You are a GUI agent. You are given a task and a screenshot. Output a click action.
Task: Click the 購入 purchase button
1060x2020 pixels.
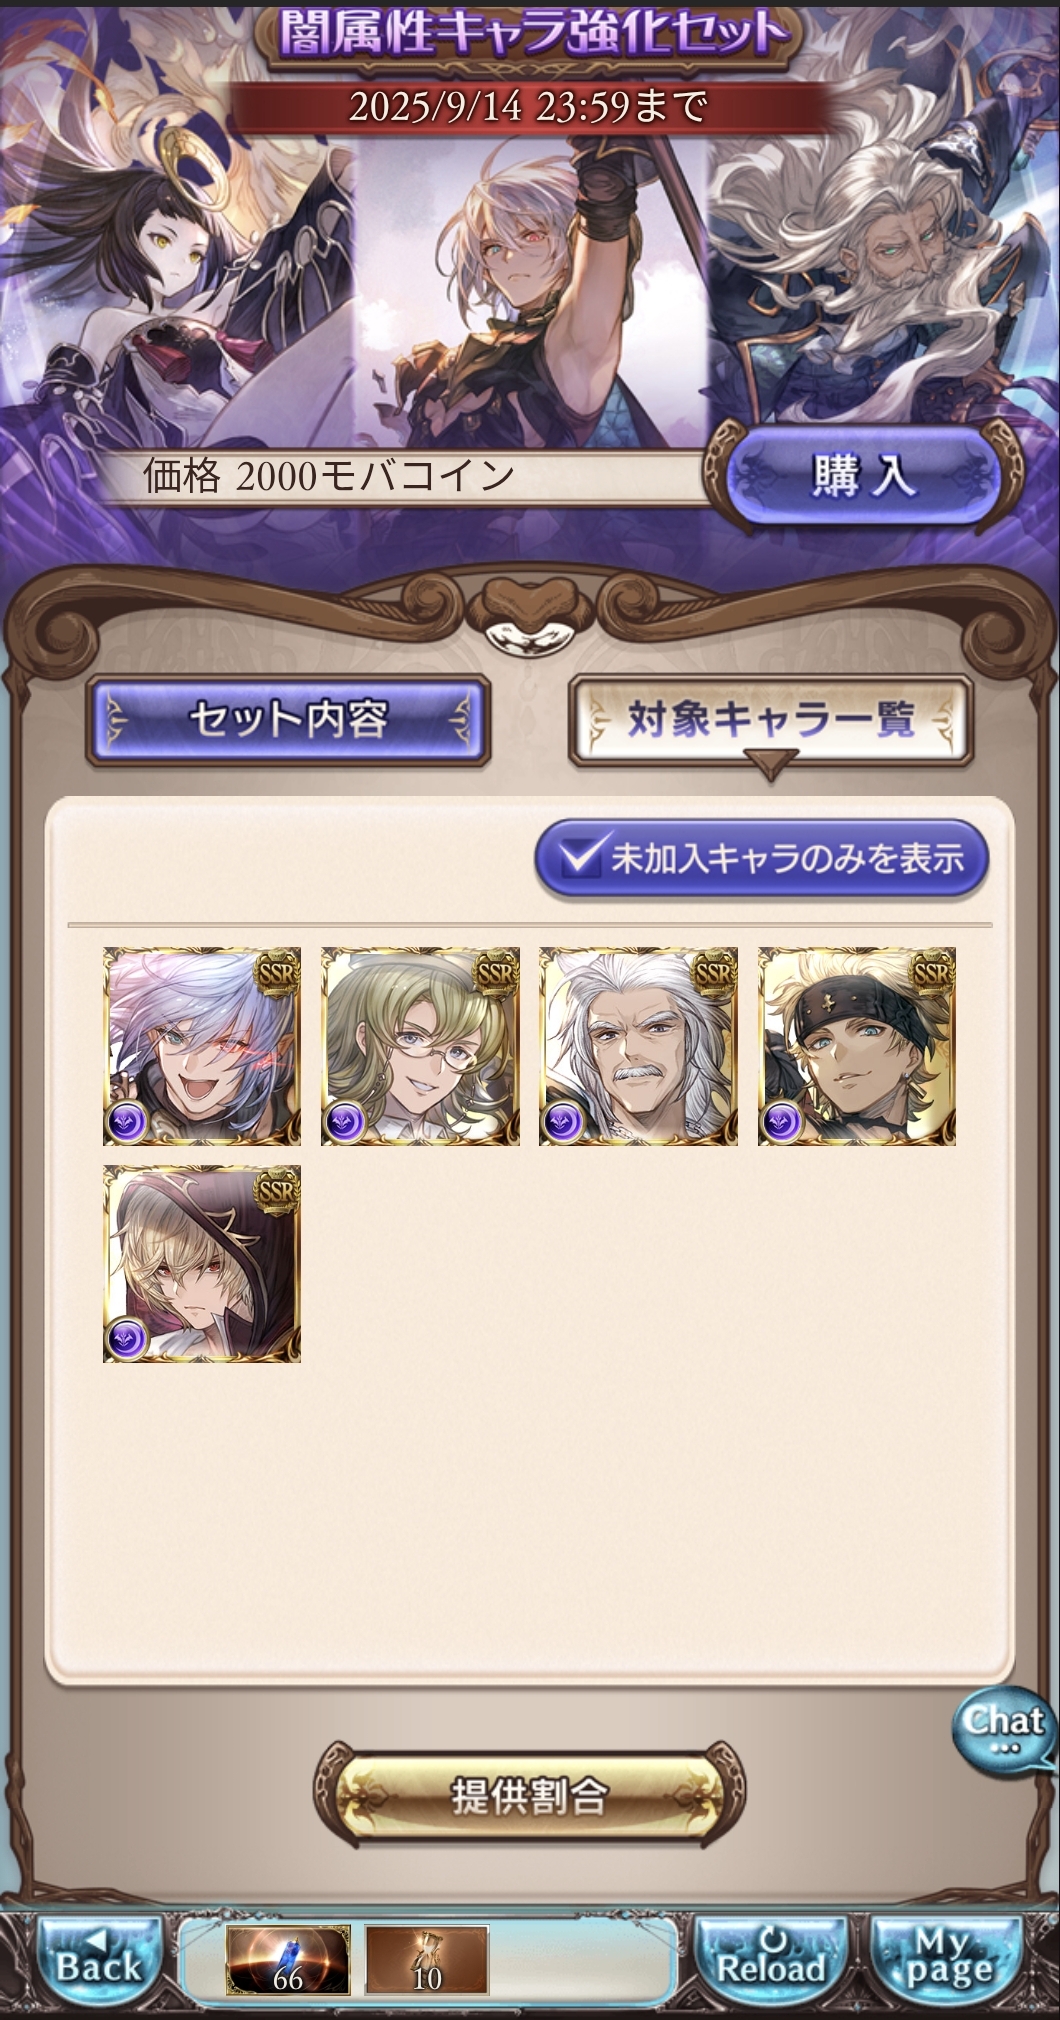(x=862, y=476)
